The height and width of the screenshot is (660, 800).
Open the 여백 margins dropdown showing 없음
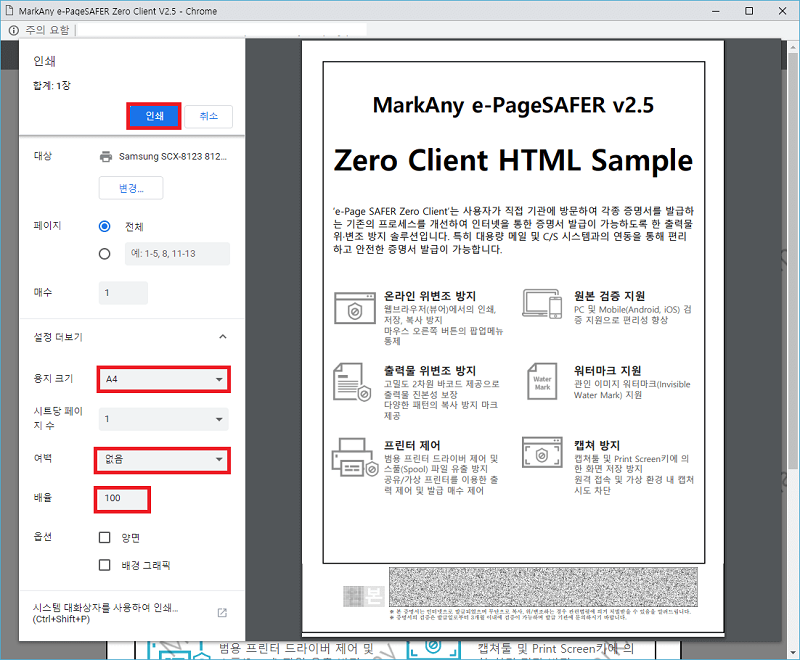point(161,460)
